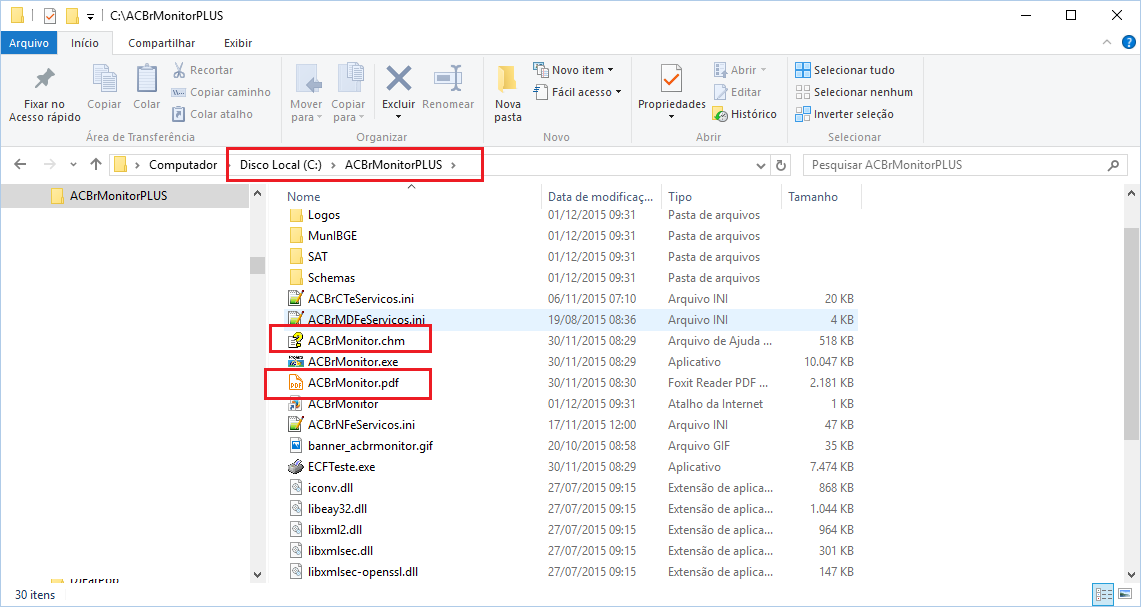Click Selecionar tudo
This screenshot has width=1141, height=607.
coord(845,70)
